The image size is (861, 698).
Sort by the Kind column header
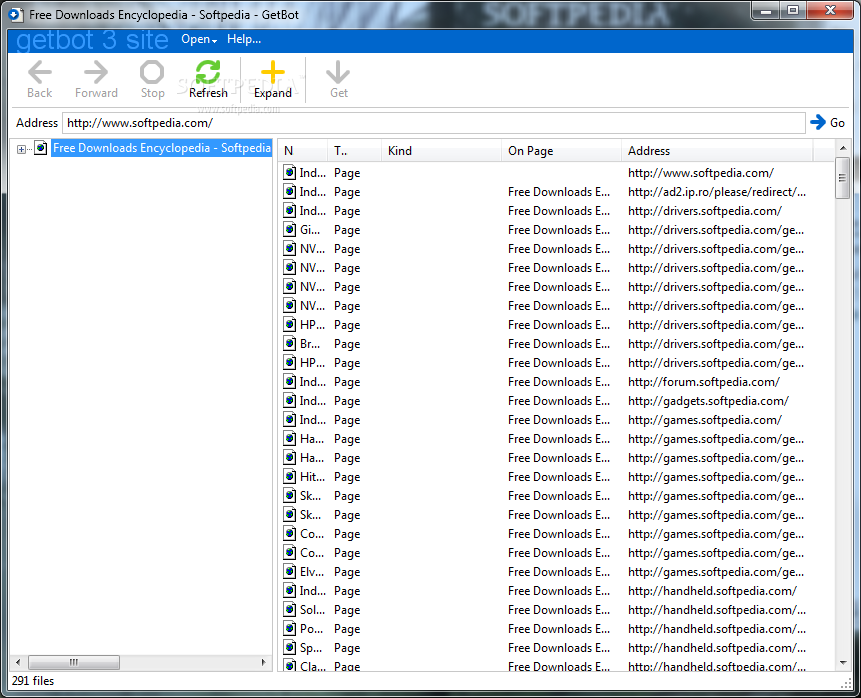[441, 151]
